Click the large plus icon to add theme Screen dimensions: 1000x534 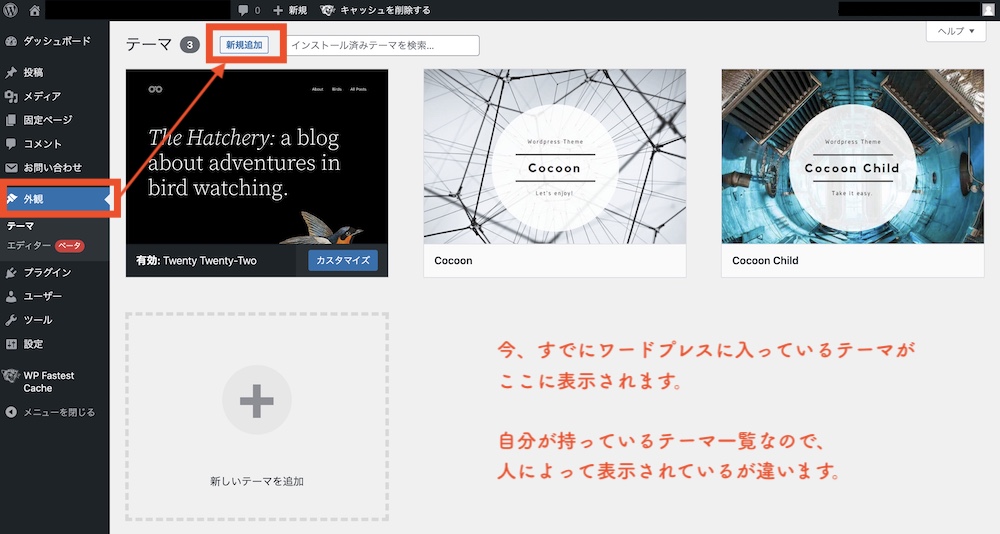point(256,400)
